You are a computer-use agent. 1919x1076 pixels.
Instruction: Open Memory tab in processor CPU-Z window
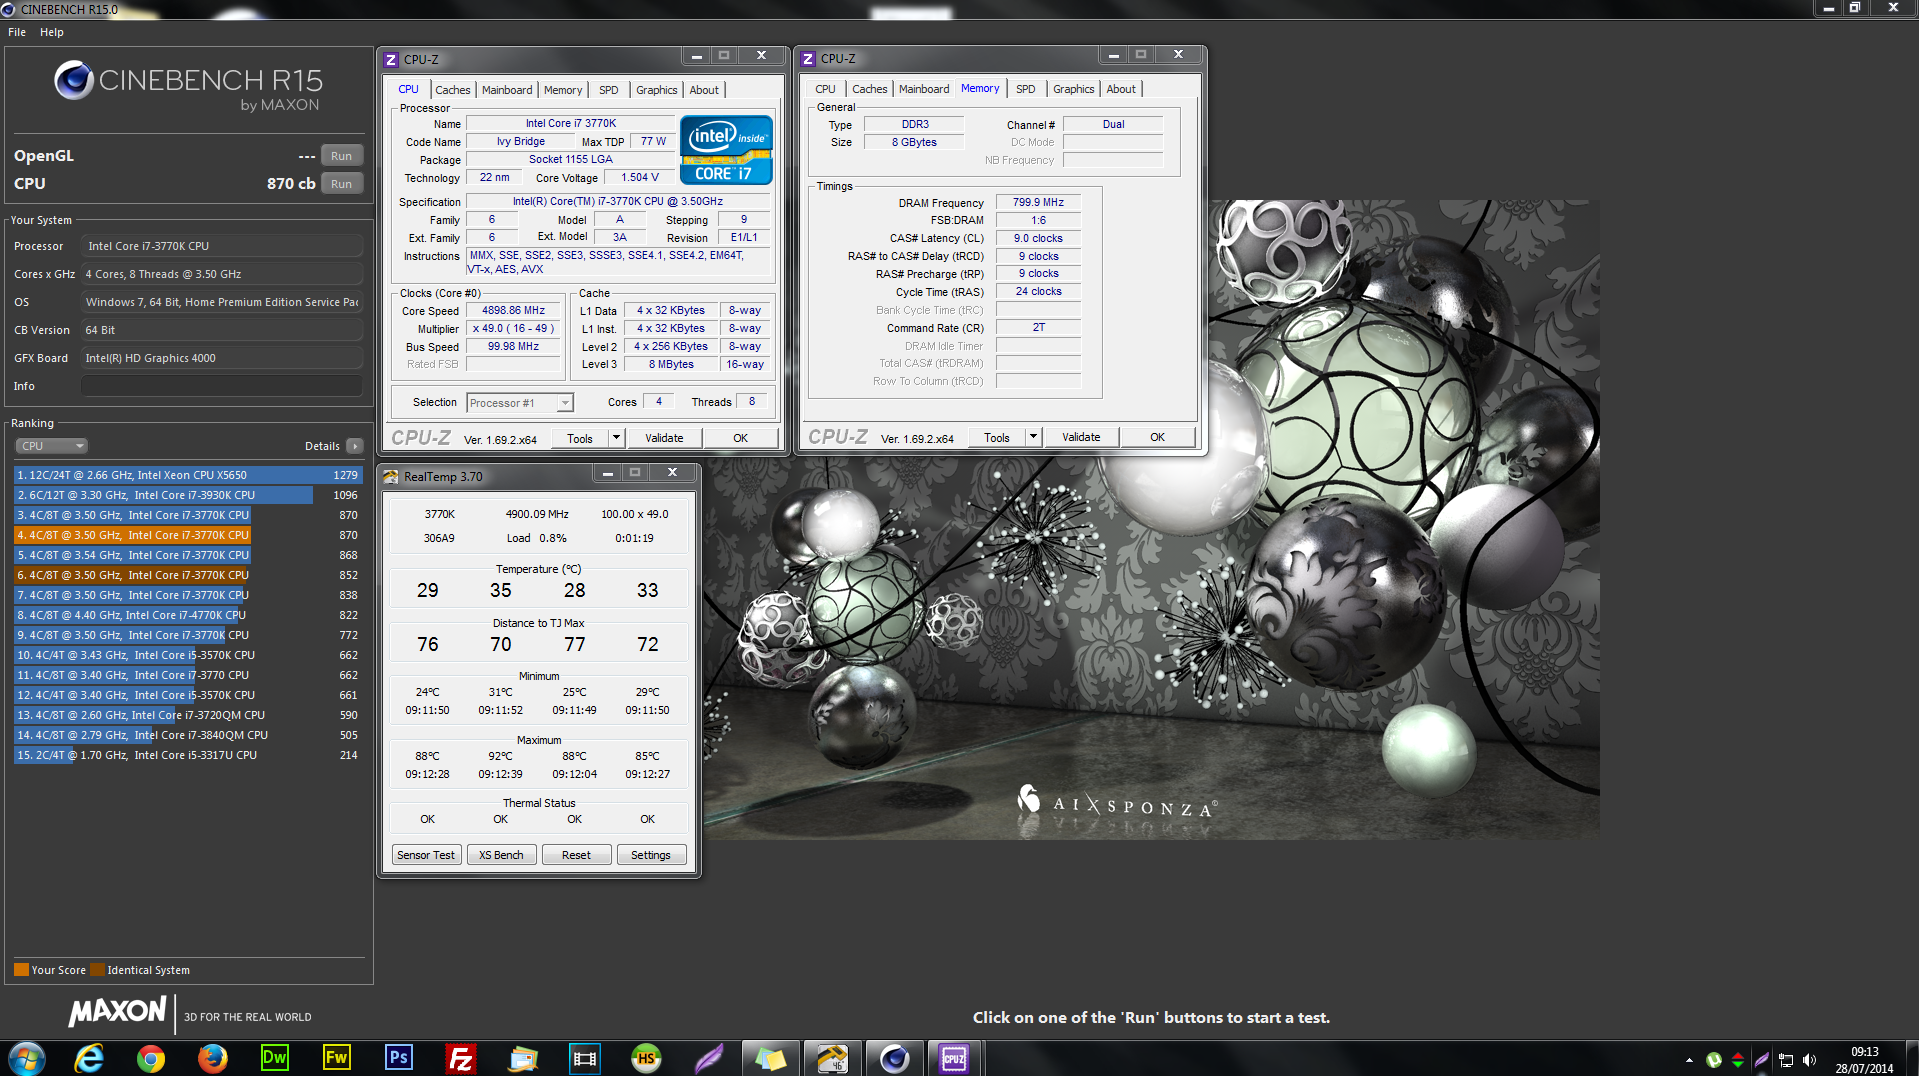(x=563, y=90)
